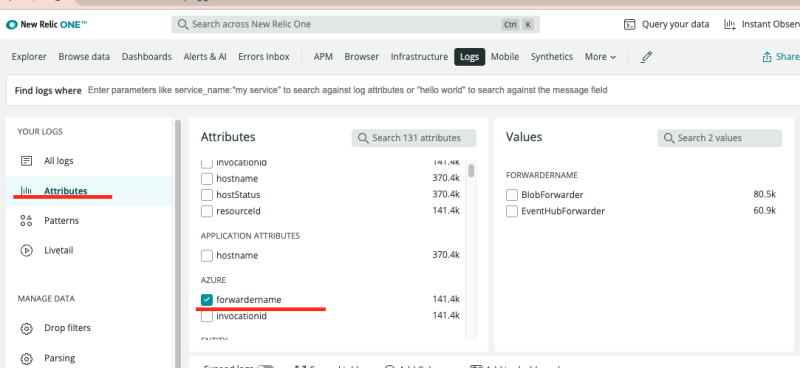Go to Infrastructure
The width and height of the screenshot is (800, 368).
419,57
